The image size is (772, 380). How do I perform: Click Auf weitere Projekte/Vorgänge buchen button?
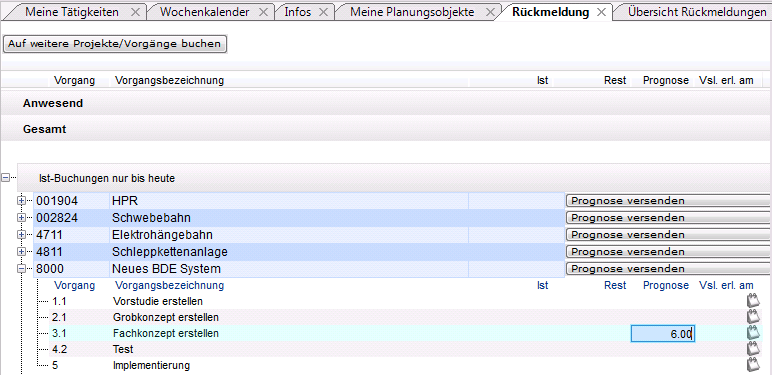tap(115, 44)
